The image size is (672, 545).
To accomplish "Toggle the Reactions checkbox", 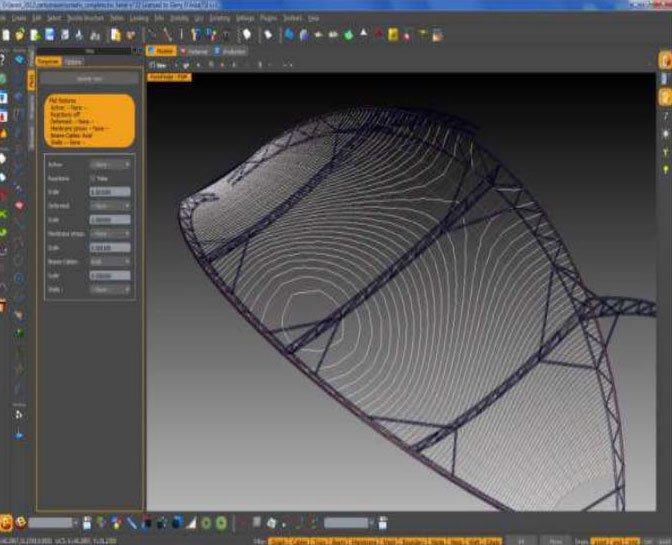I will coord(94,178).
